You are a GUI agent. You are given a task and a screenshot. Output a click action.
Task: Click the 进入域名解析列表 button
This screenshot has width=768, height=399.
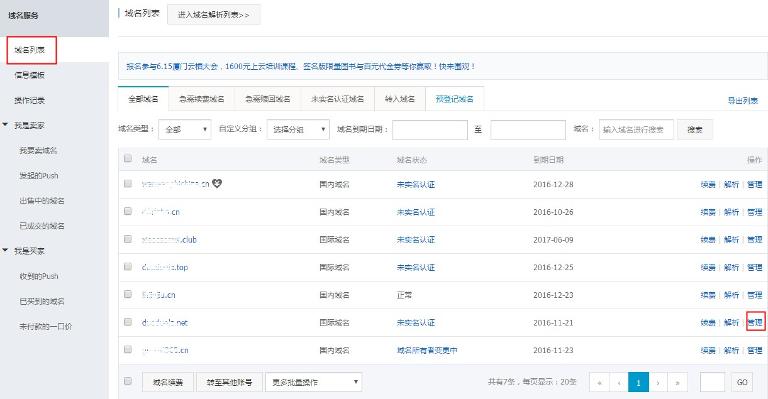click(x=214, y=15)
